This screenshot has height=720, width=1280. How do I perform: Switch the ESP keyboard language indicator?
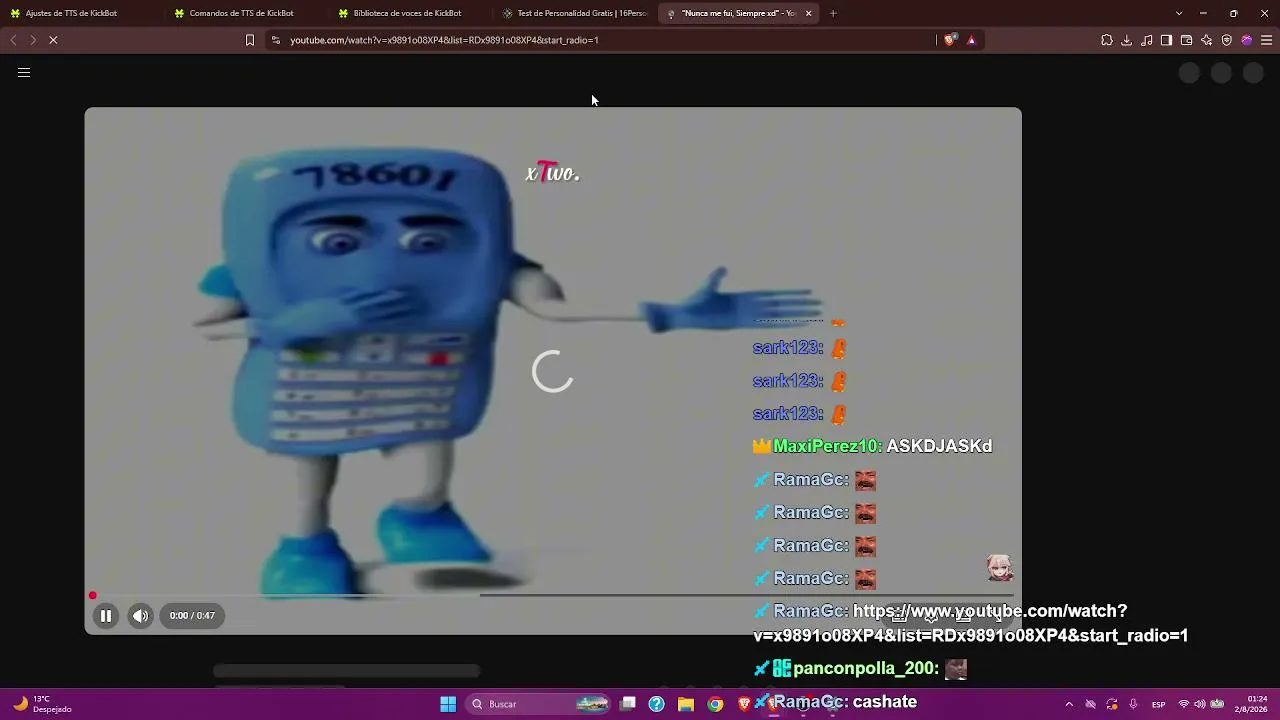pyautogui.click(x=1158, y=704)
